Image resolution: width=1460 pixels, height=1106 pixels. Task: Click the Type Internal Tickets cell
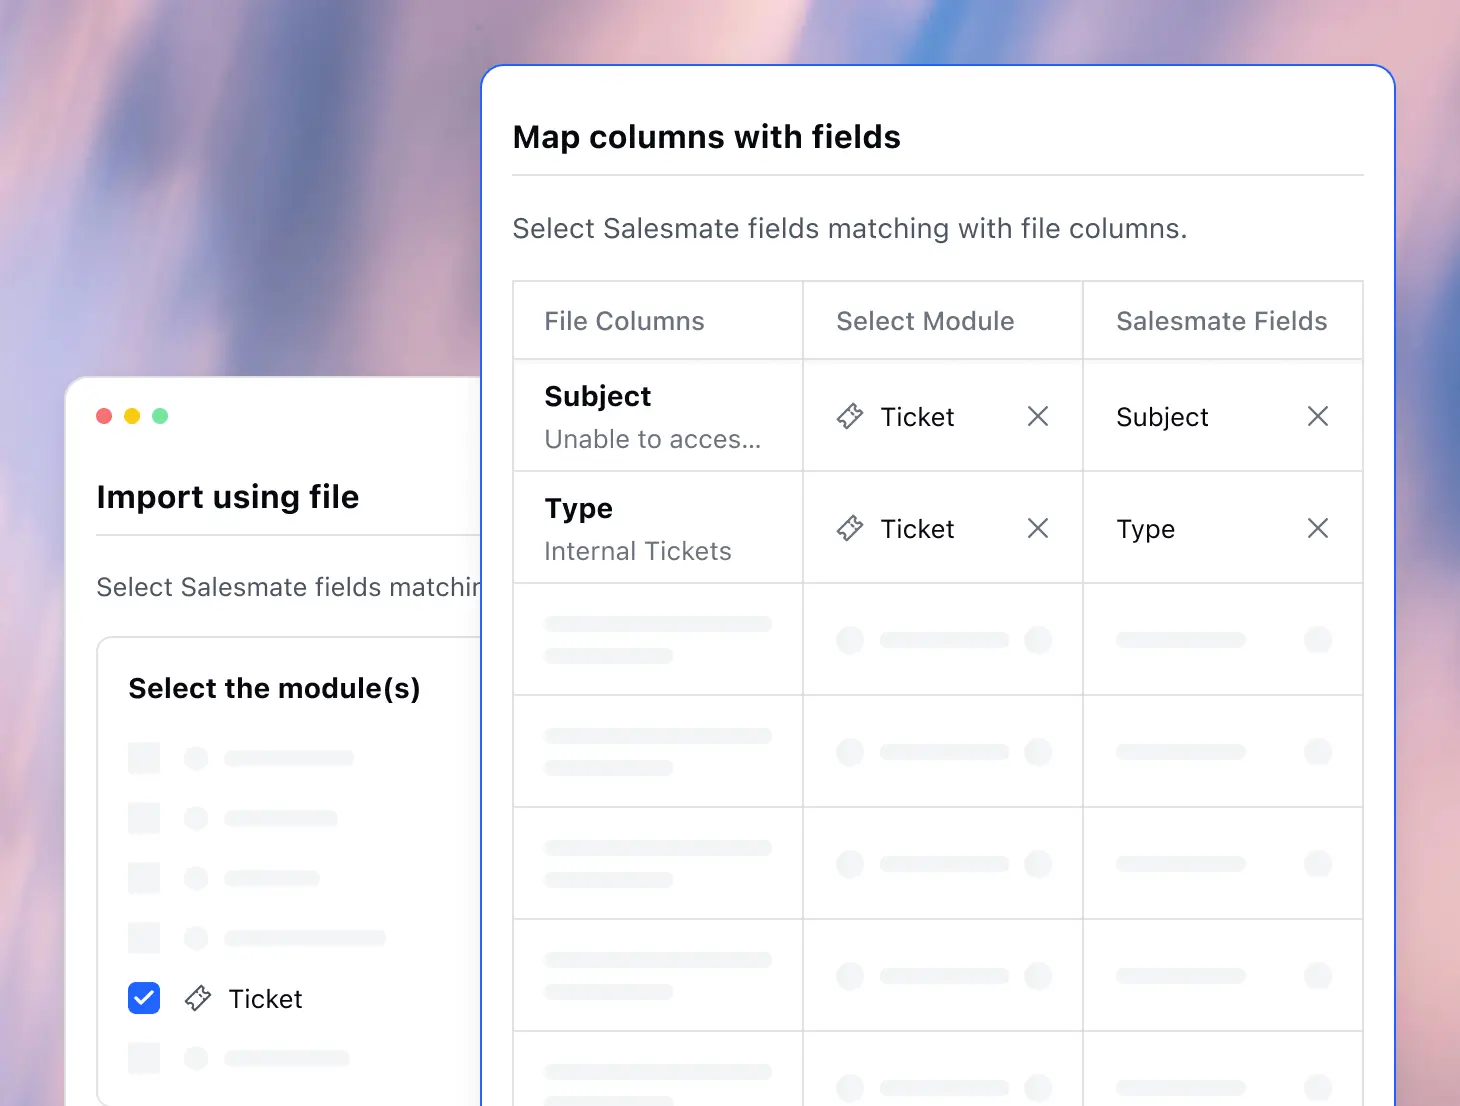coord(658,528)
